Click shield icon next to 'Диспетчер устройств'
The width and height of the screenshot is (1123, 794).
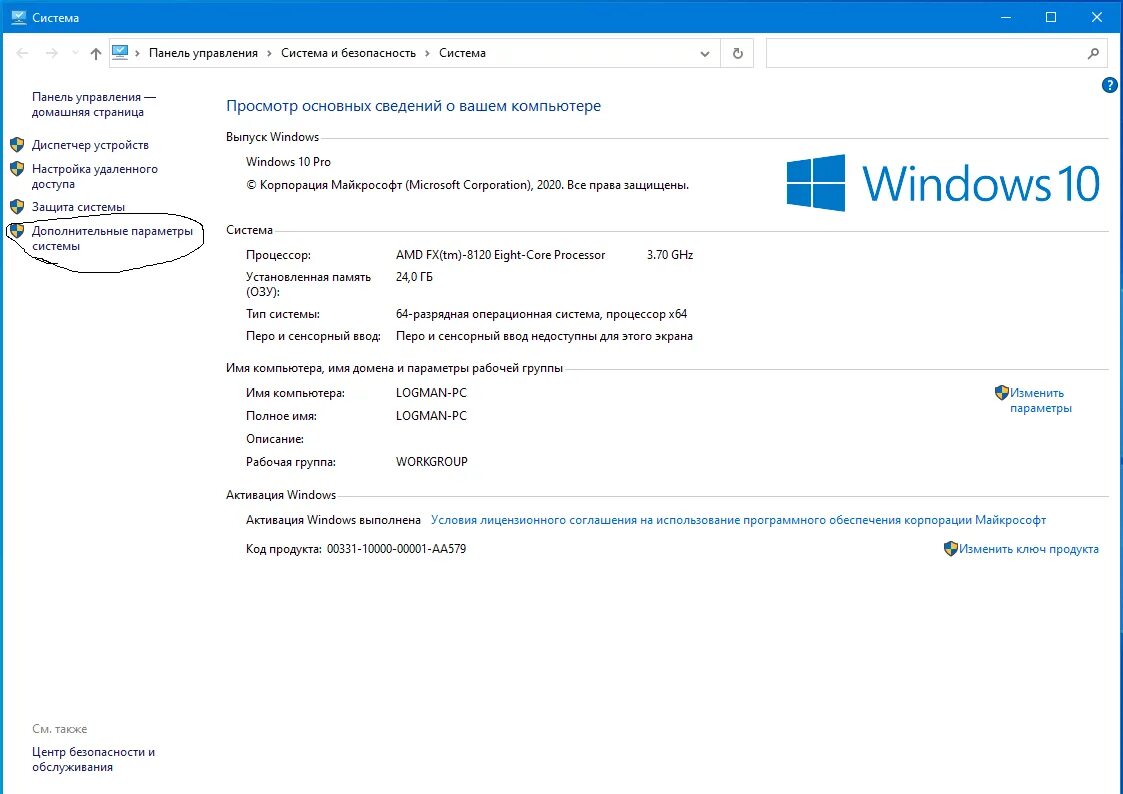click(17, 145)
